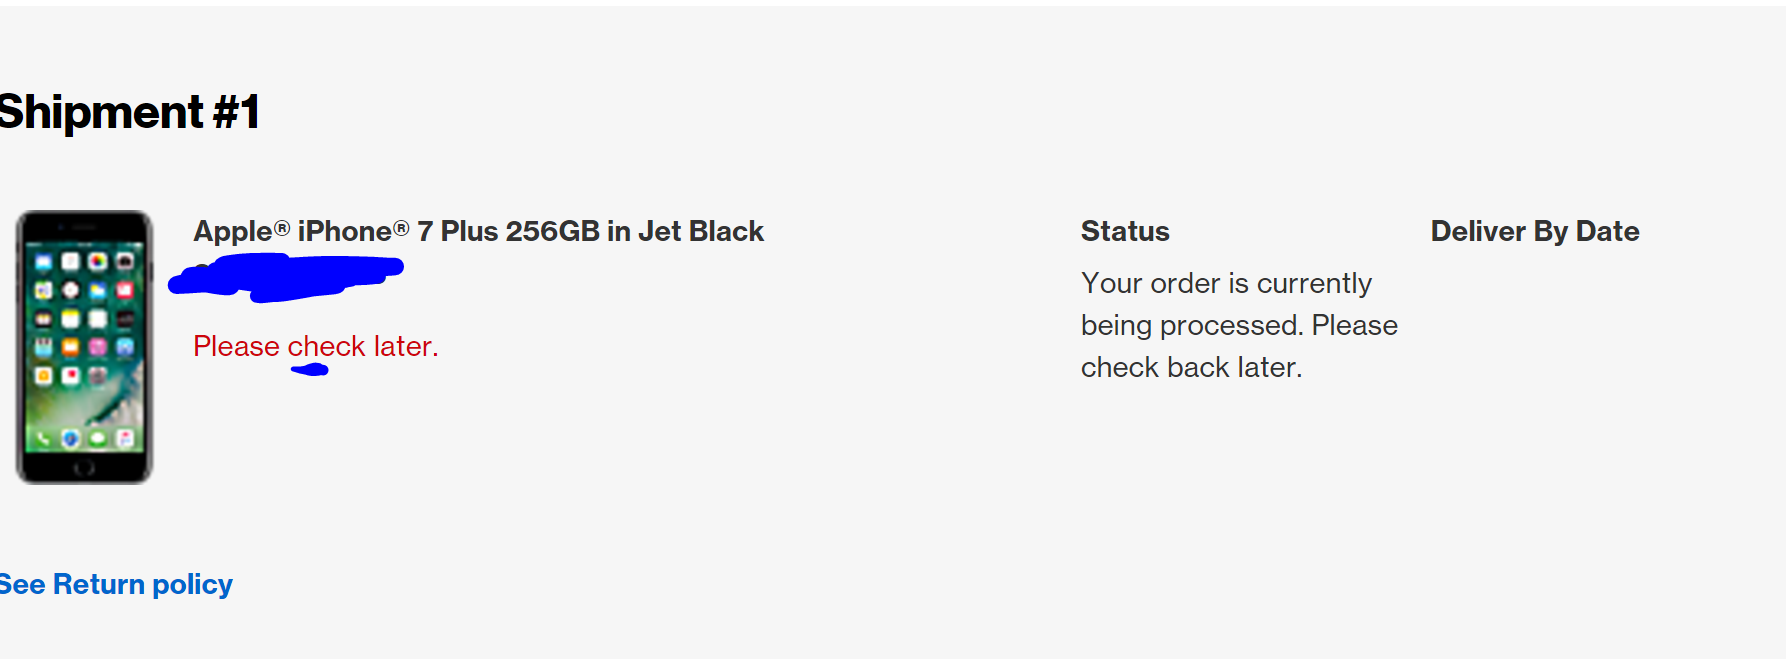Click the iPhone 7 Plus product thumbnail
The width and height of the screenshot is (1786, 659).
[84, 347]
